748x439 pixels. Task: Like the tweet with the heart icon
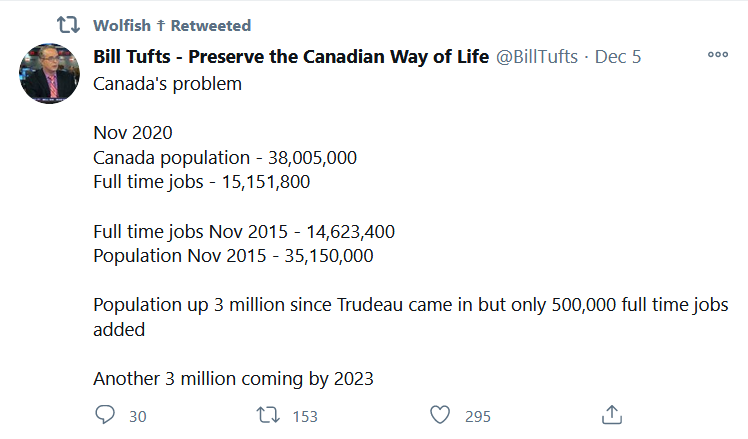(439, 415)
